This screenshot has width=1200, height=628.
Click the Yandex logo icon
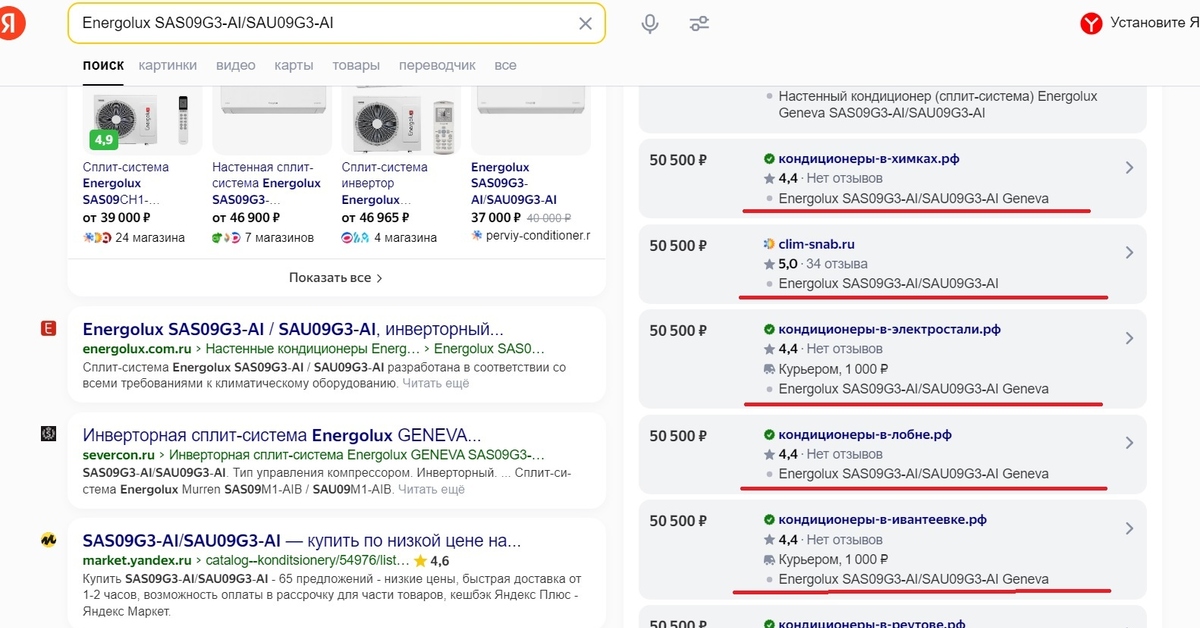[x=14, y=24]
